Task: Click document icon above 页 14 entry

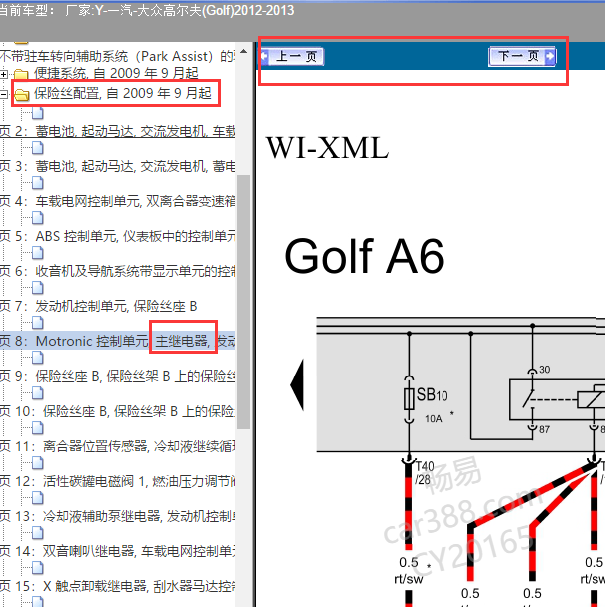Action: [38, 533]
